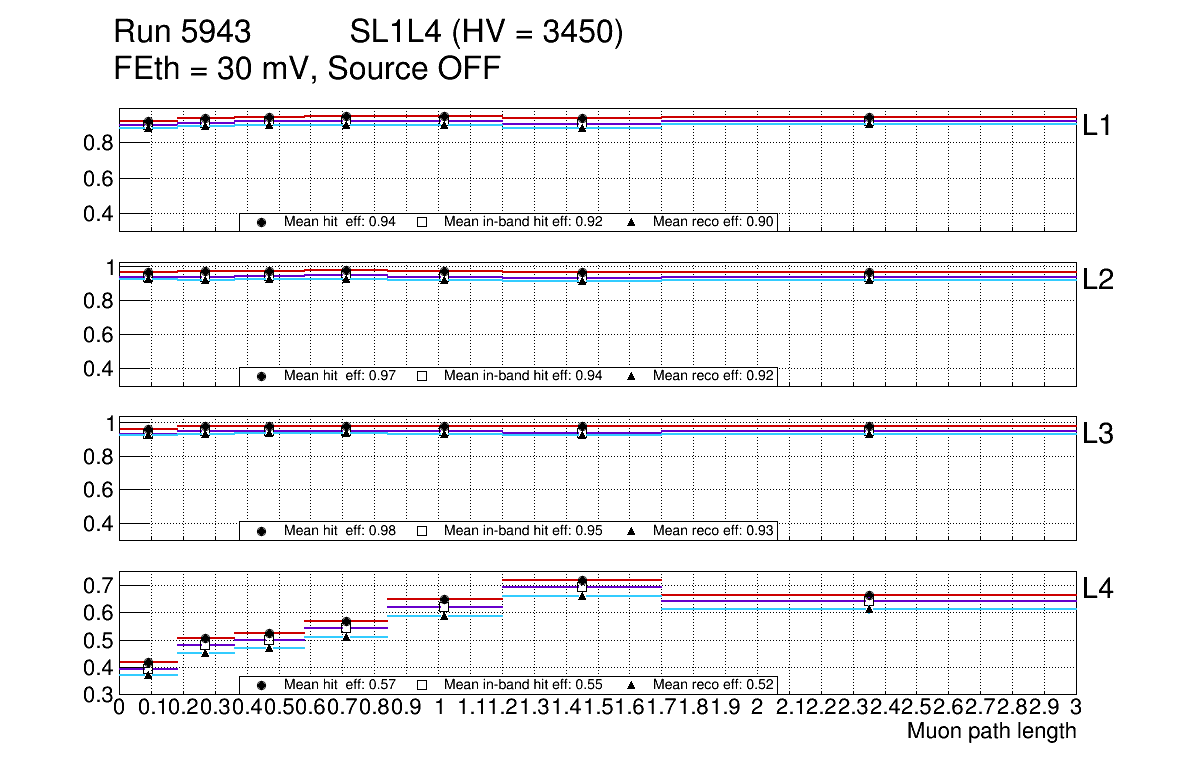Screen dimensions: 1196x772
Task: Click the L4 panel label
Action: pos(1098,589)
